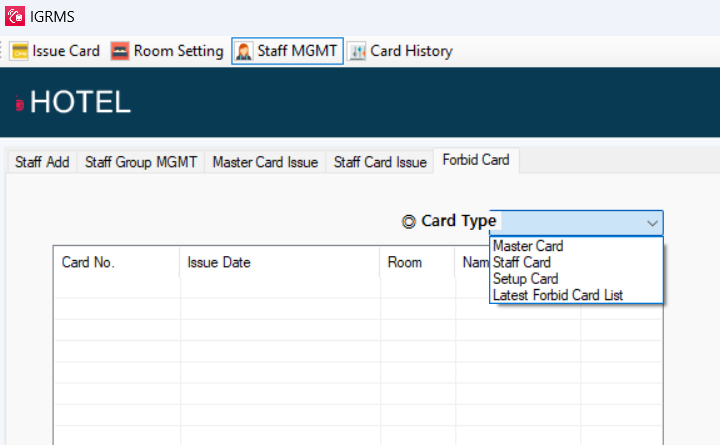Click the Card Type combo box field
The image size is (720, 445).
click(576, 223)
